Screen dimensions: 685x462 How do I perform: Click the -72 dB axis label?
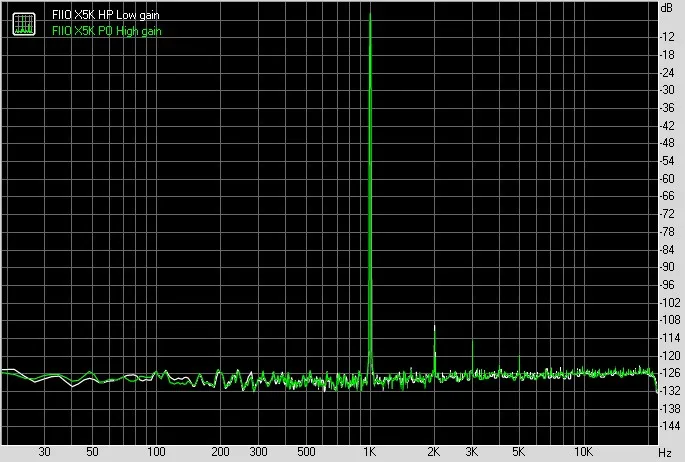[x=667, y=214]
